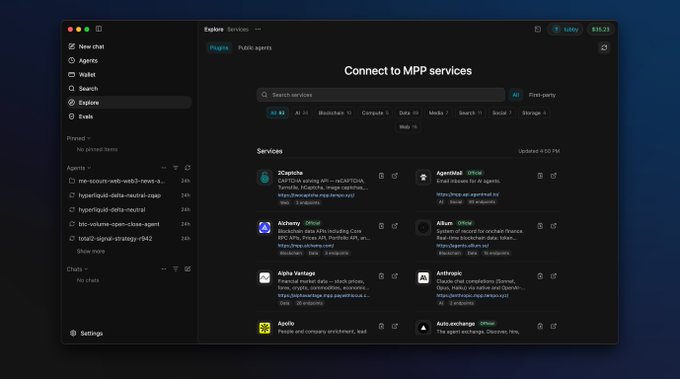
Task: Open Alpha Vantage external link icon
Action: click(395, 276)
